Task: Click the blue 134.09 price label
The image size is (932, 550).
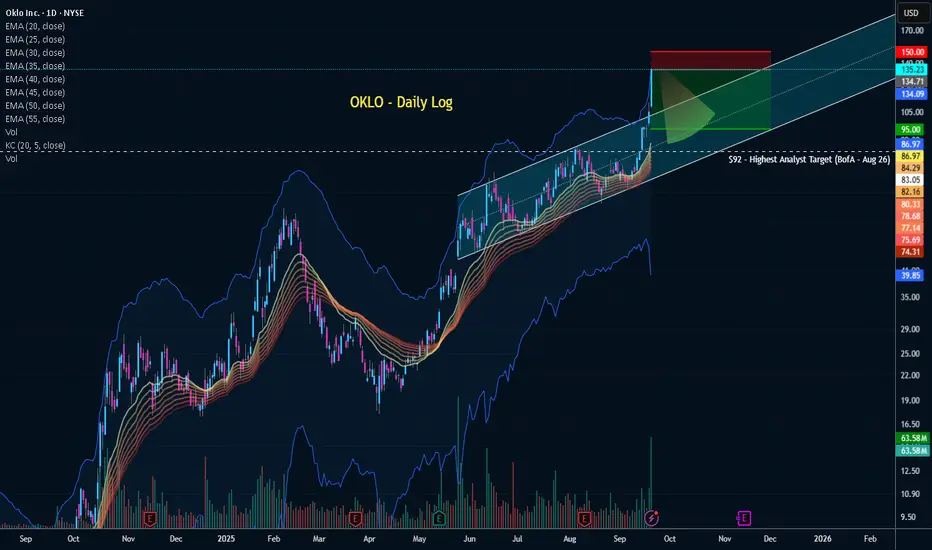Action: [912, 94]
